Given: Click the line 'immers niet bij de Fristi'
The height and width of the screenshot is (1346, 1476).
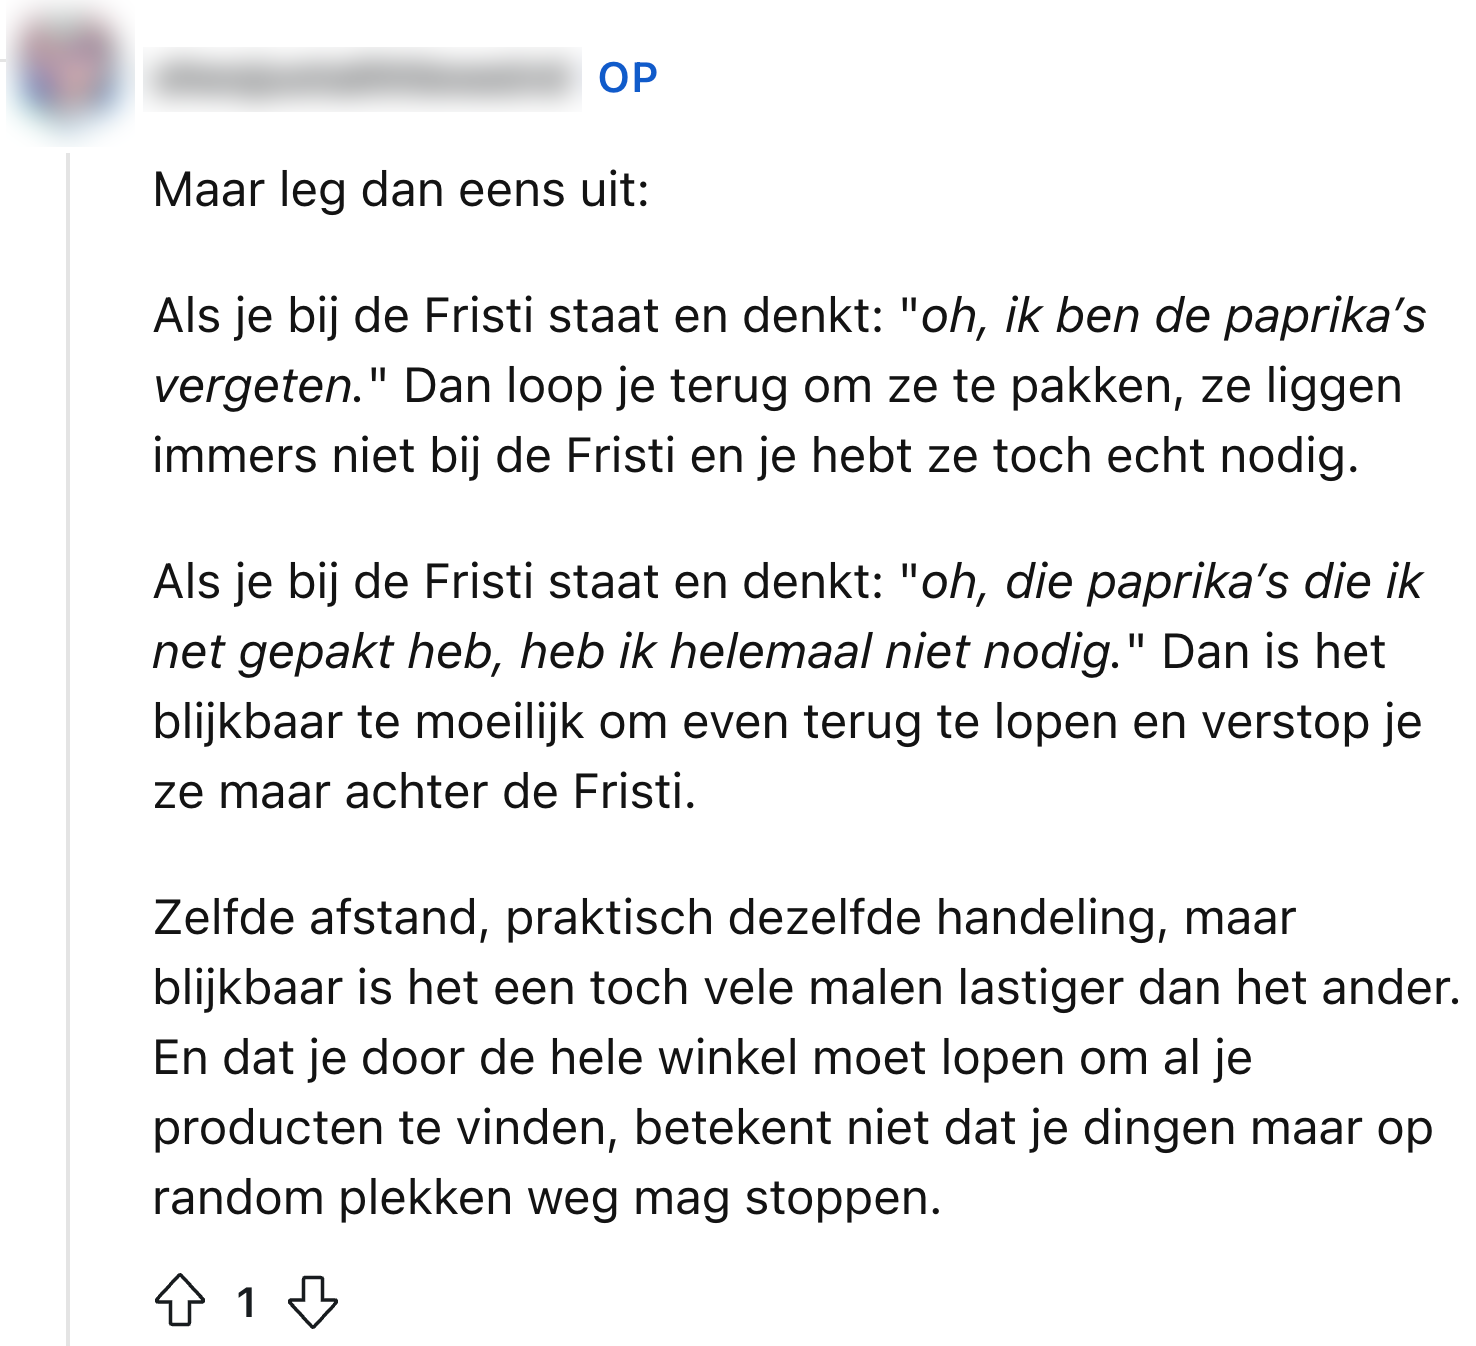Looking at the screenshot, I should pos(755,456).
